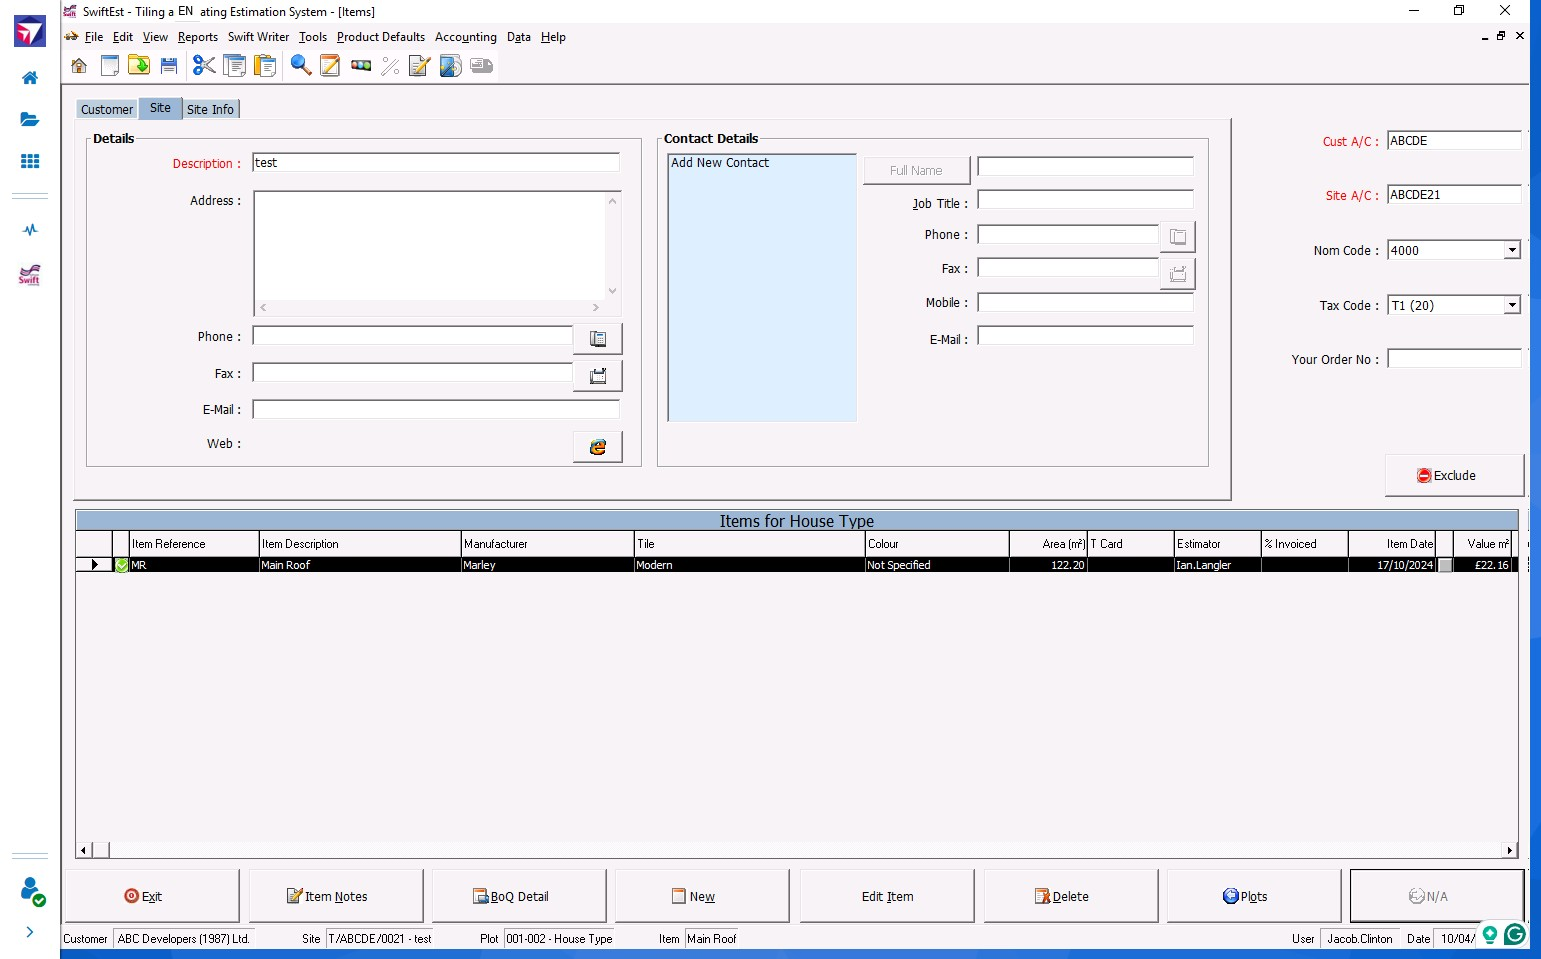Click the blue grid apps icon in sidebar

pos(30,161)
